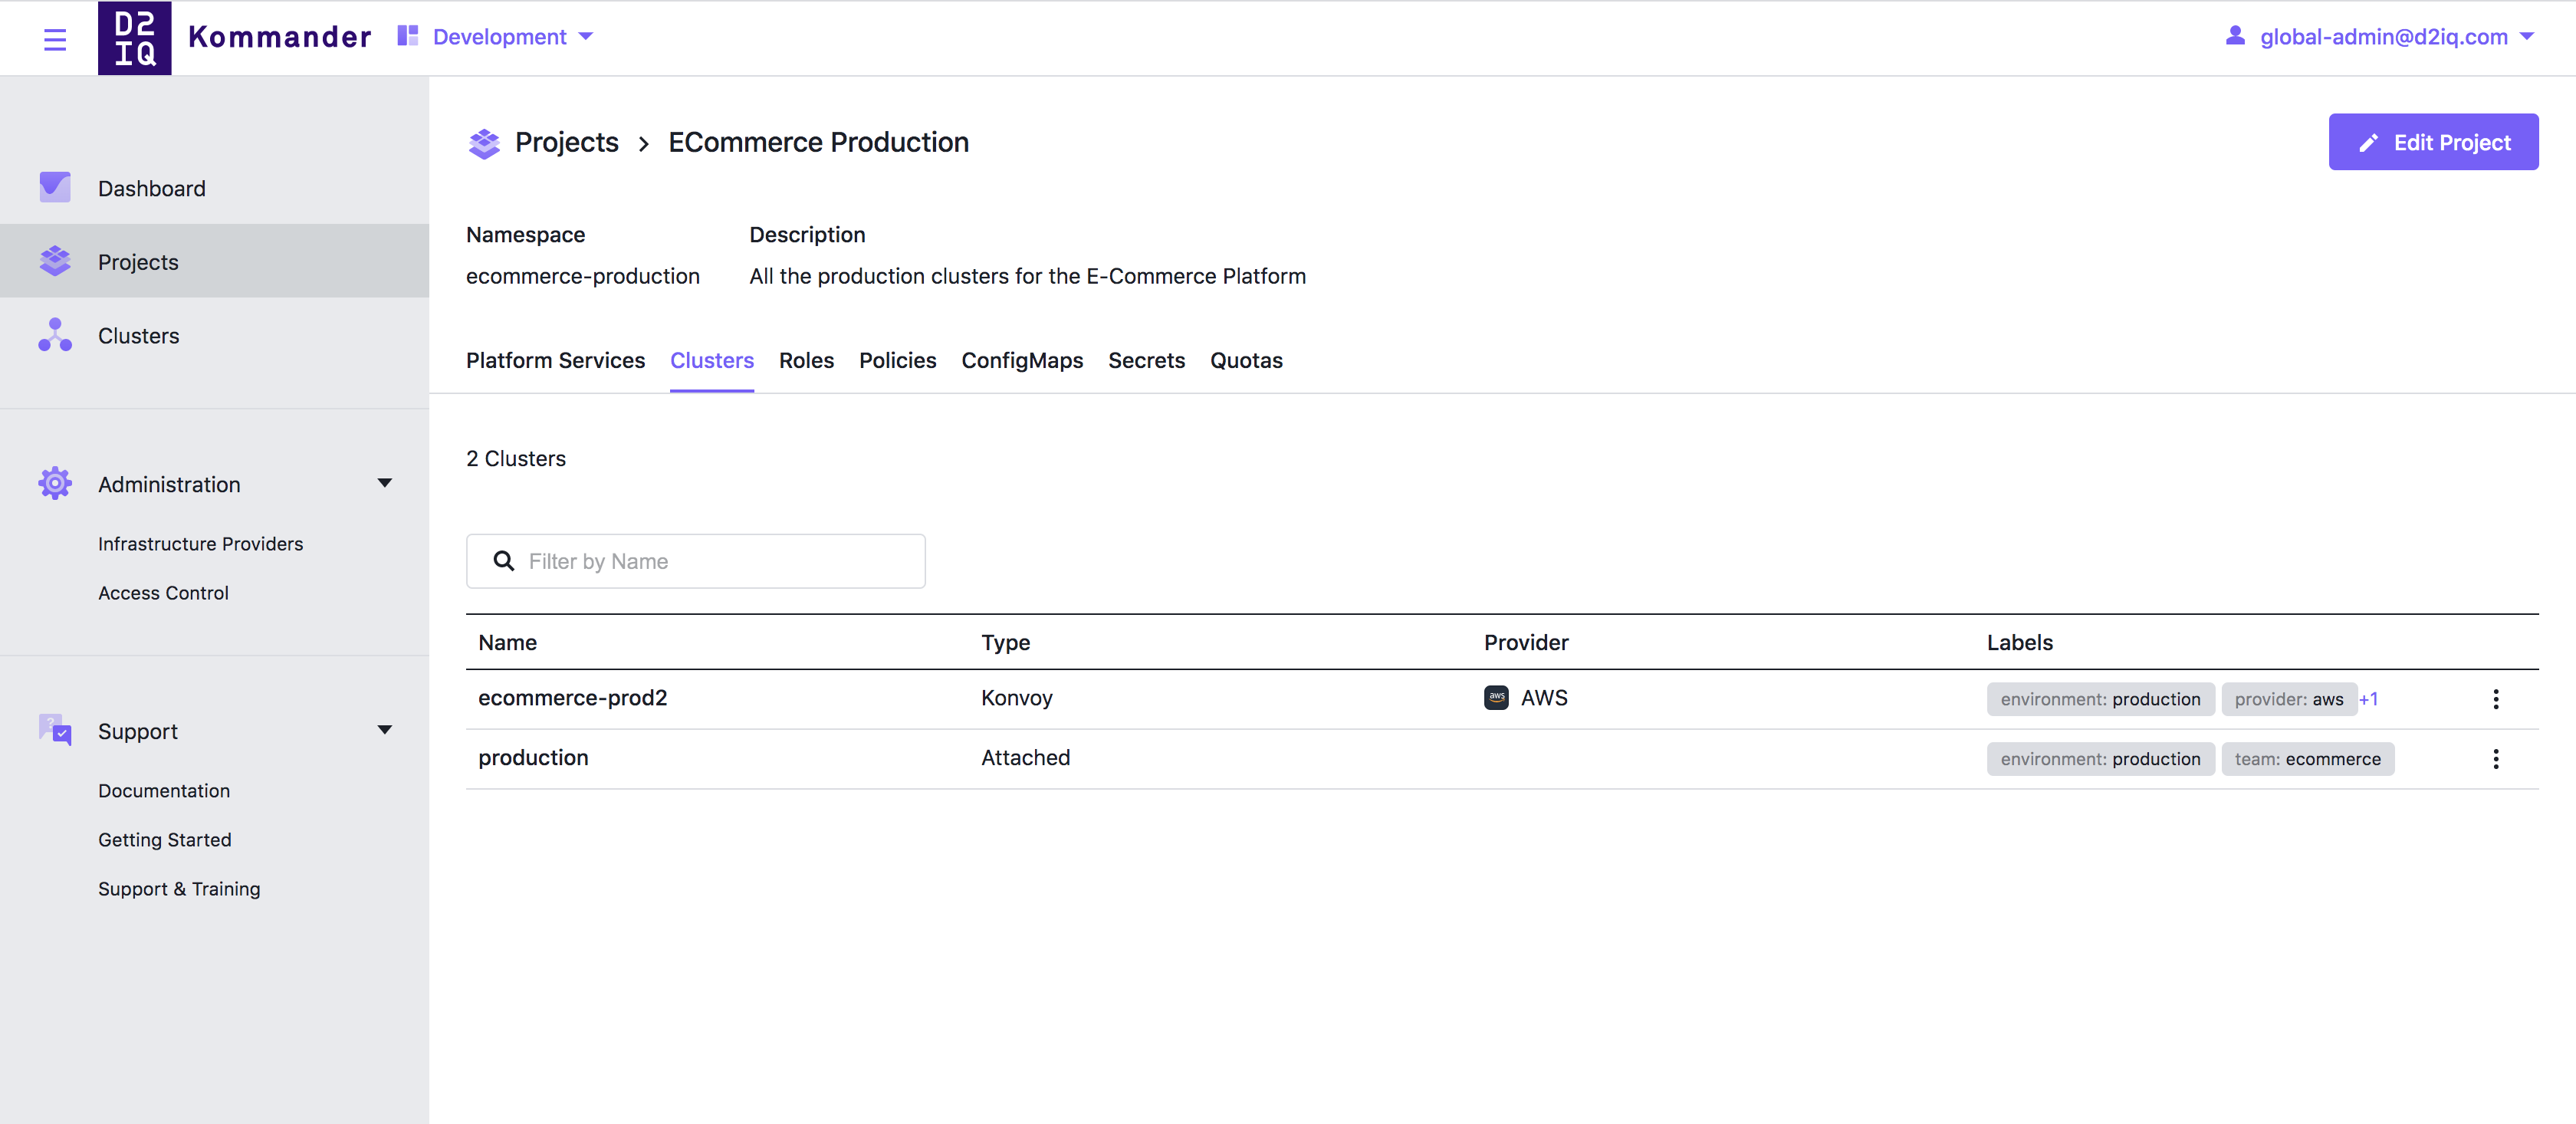
Task: Collapse the Administration section arrow
Action: 384,483
